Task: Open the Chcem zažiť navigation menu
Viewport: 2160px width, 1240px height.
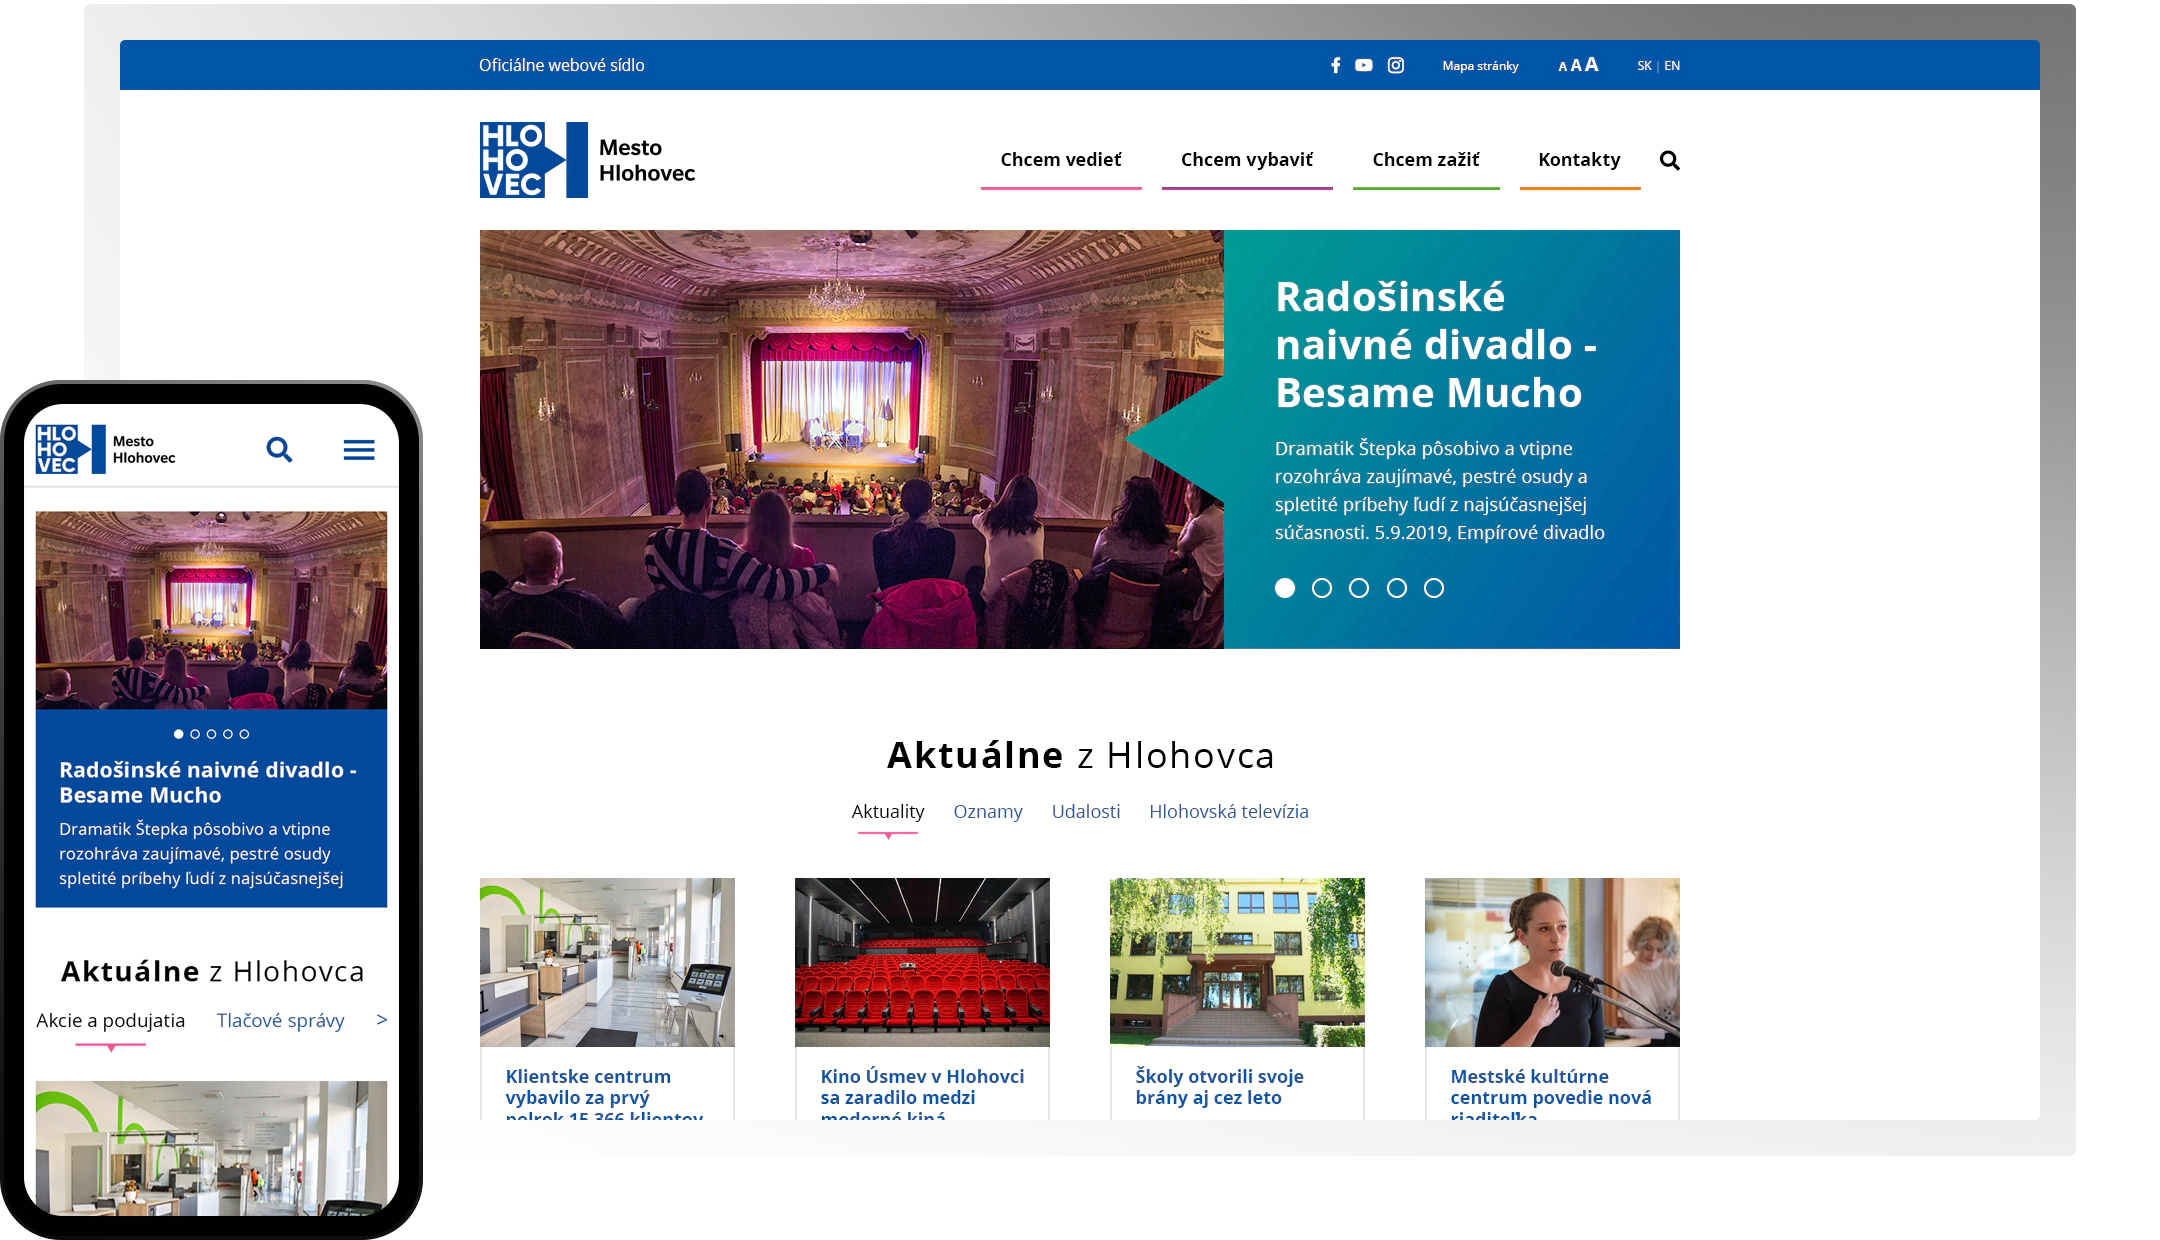Action: (x=1426, y=159)
